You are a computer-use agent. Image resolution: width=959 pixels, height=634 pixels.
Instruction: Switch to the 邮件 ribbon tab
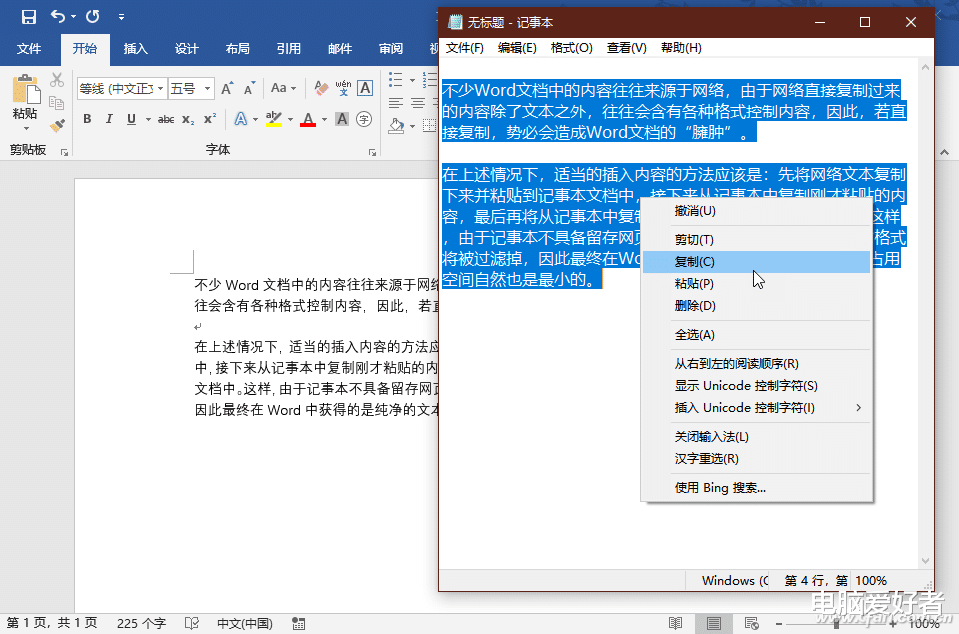click(339, 49)
